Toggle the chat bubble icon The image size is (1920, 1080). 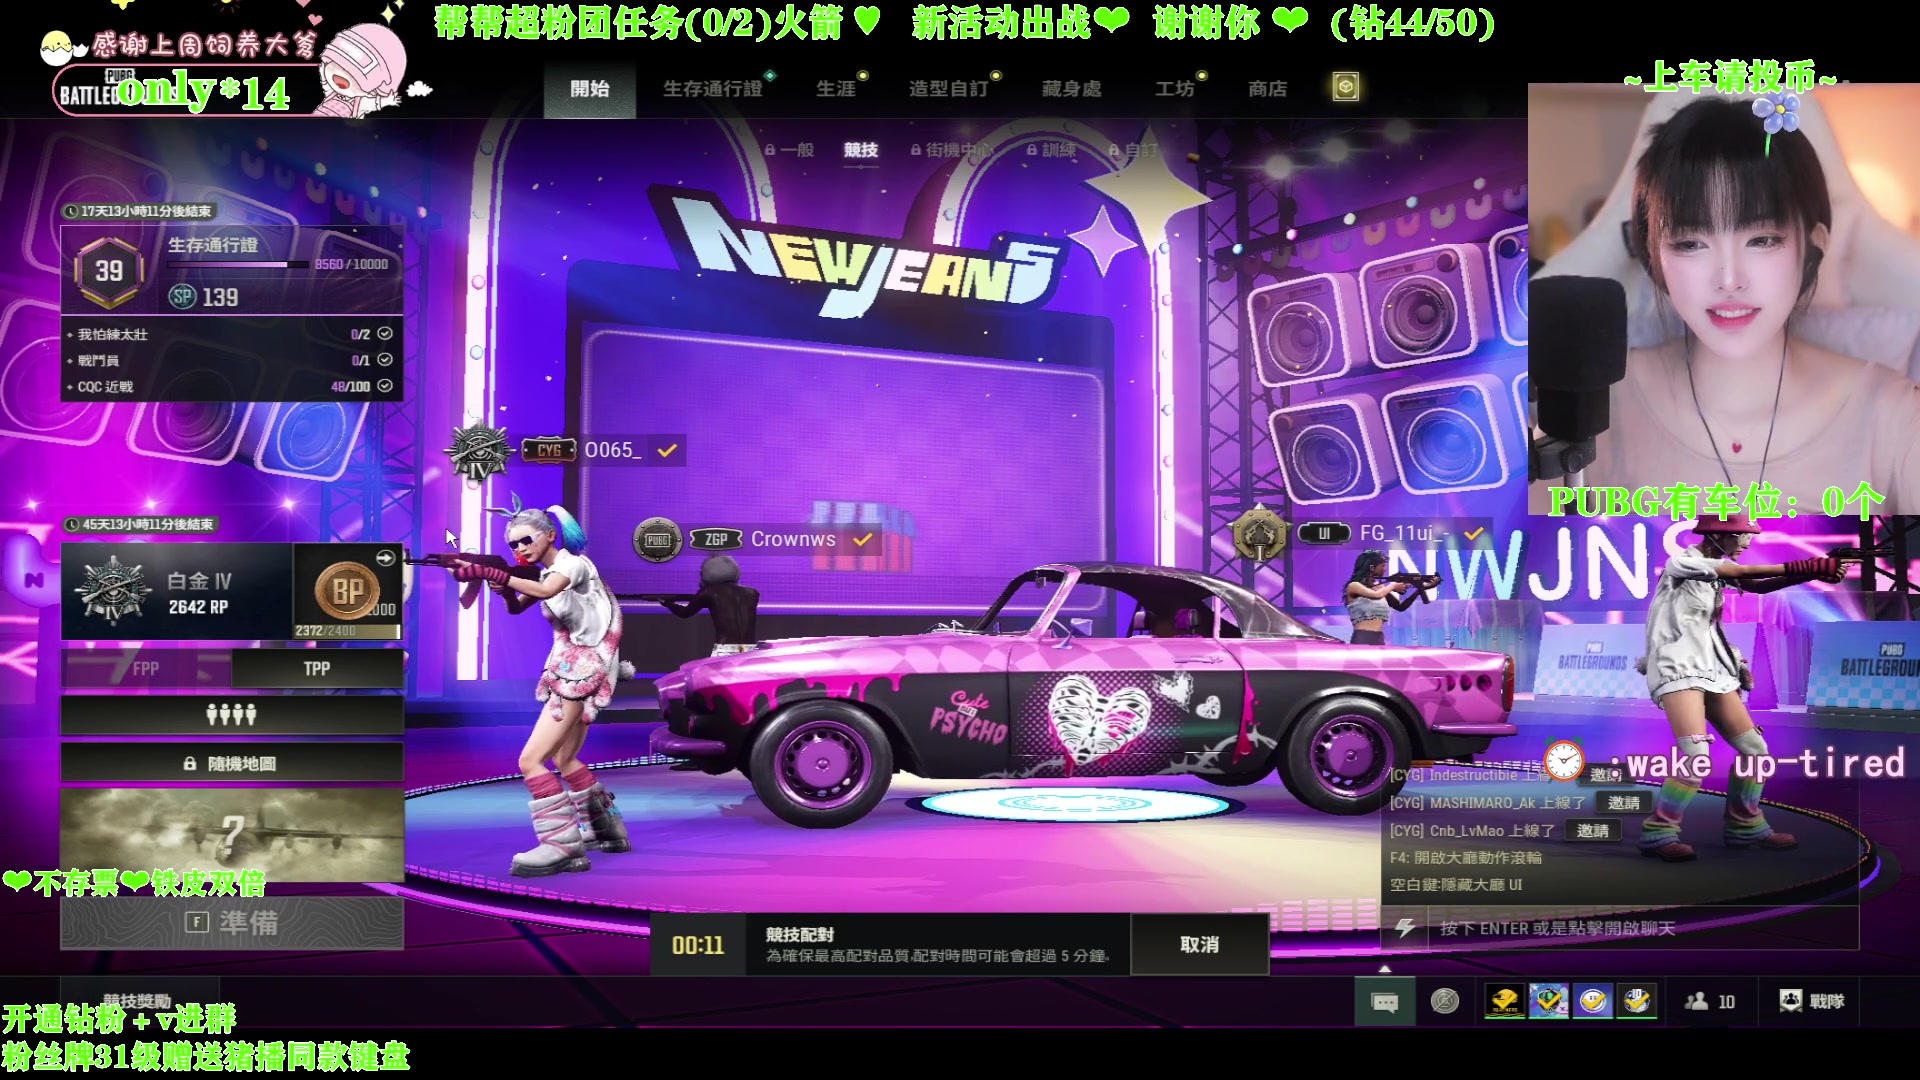point(1385,1002)
